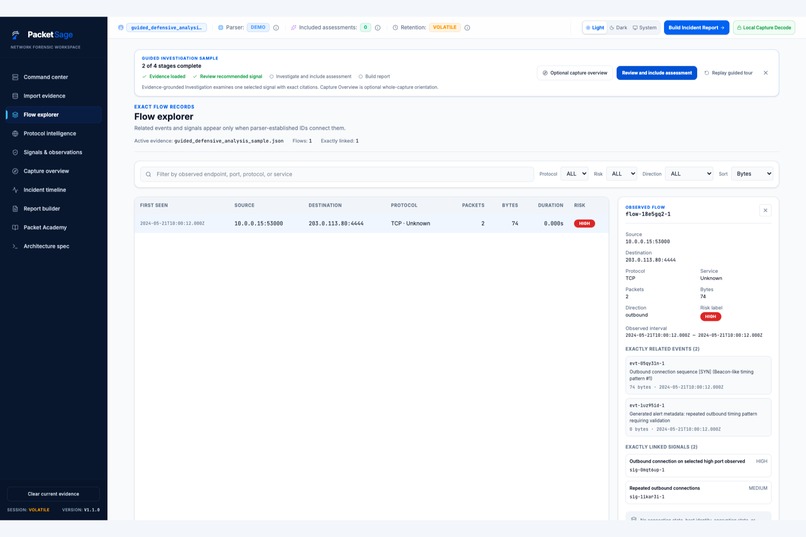Dismiss the guided investigation banner
Image resolution: width=806 pixels, height=537 pixels.
(x=765, y=73)
